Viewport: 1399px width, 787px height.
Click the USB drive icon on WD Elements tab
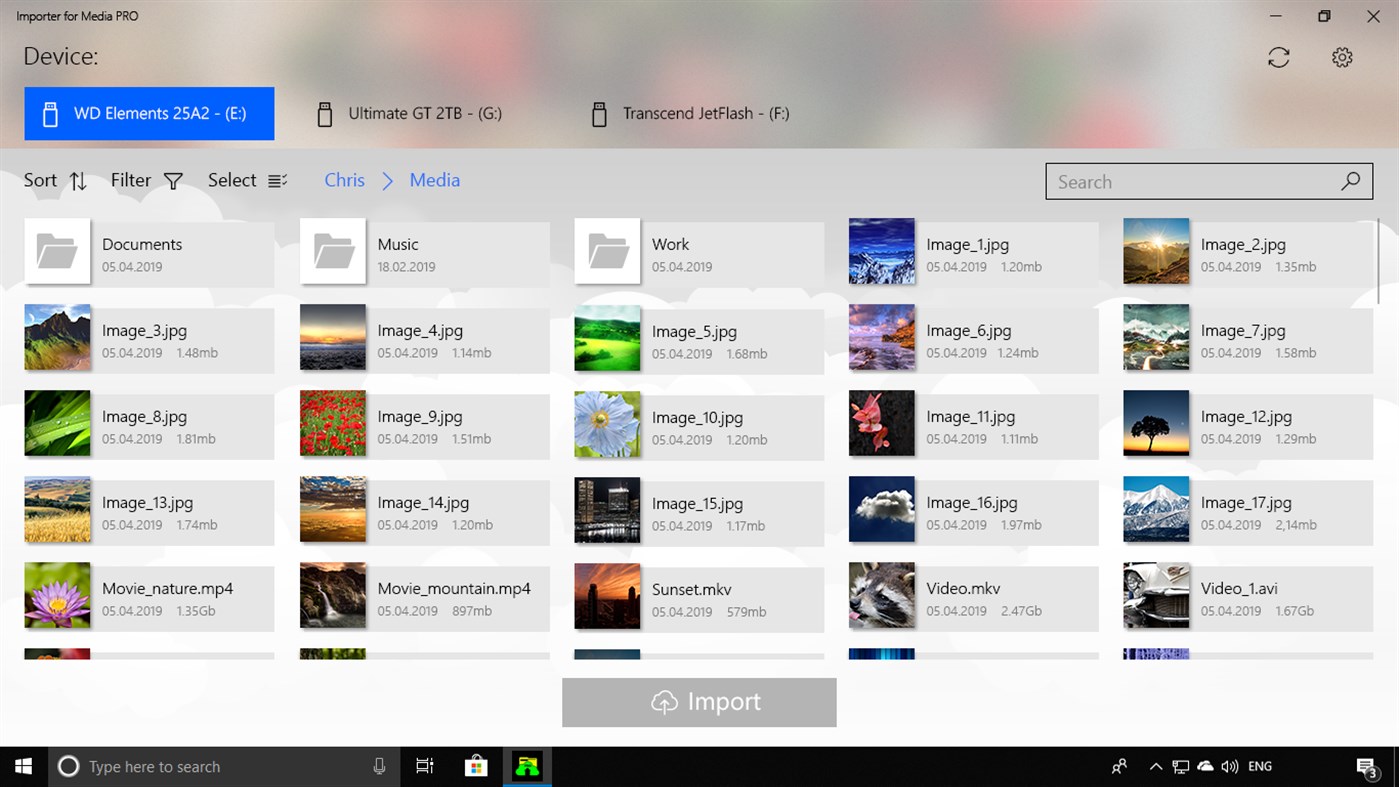tap(49, 113)
